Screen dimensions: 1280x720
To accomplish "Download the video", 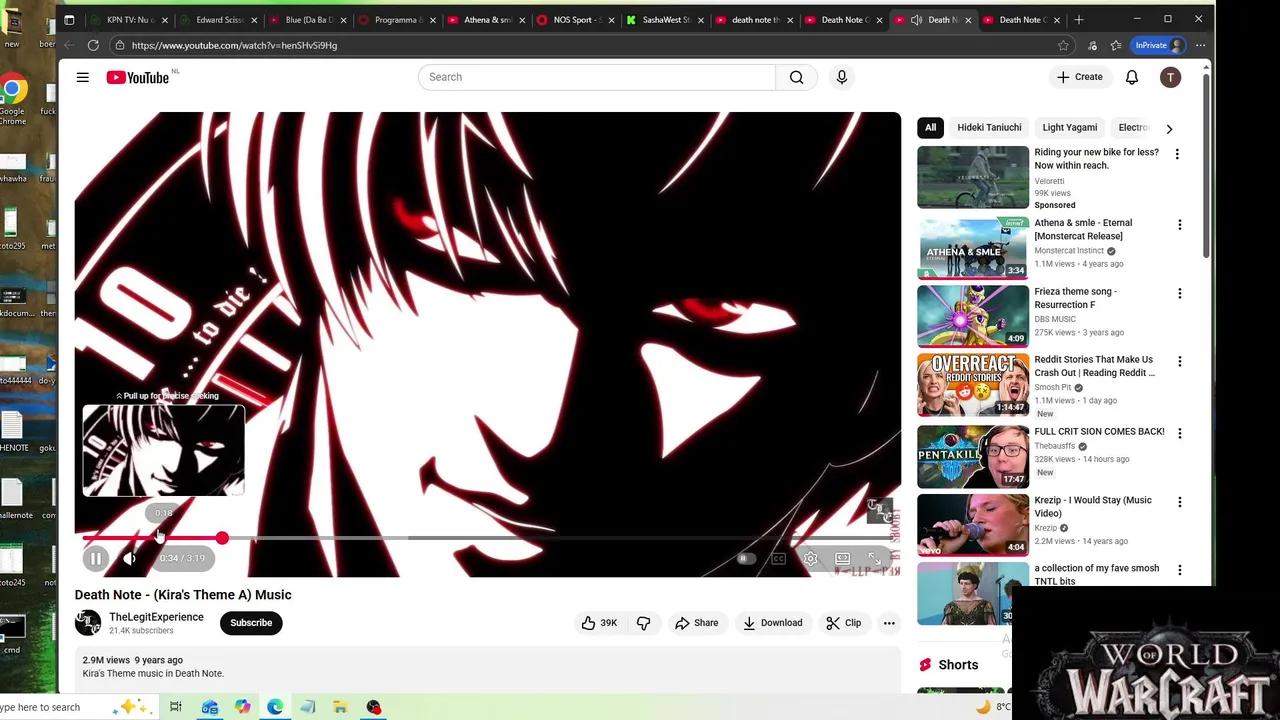I will (x=772, y=623).
